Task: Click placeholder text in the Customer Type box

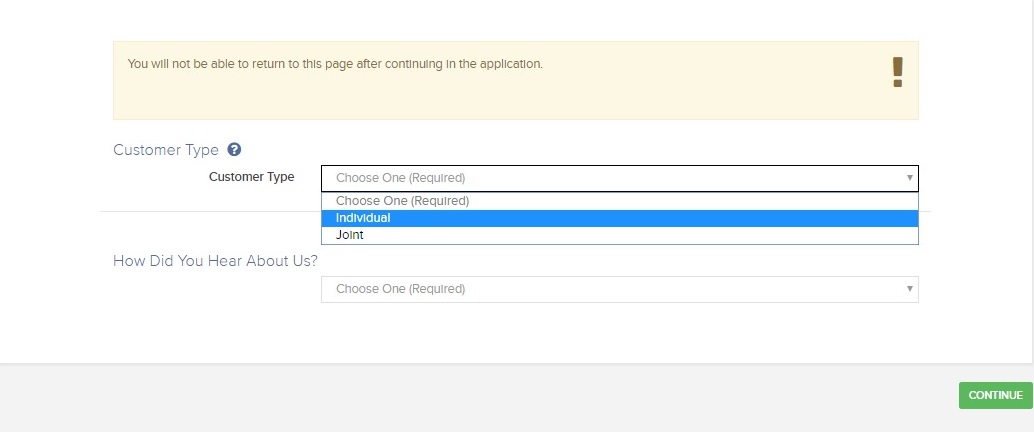Action: pos(400,178)
